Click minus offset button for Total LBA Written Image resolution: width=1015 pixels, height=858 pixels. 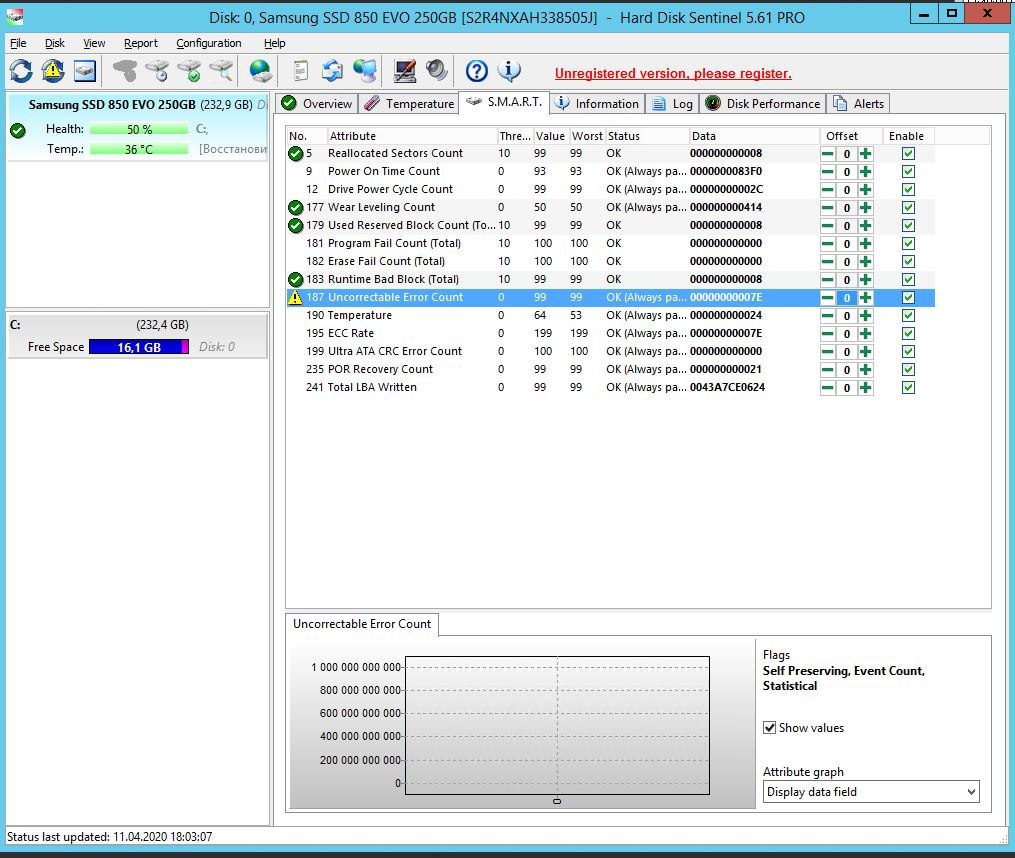(x=827, y=387)
